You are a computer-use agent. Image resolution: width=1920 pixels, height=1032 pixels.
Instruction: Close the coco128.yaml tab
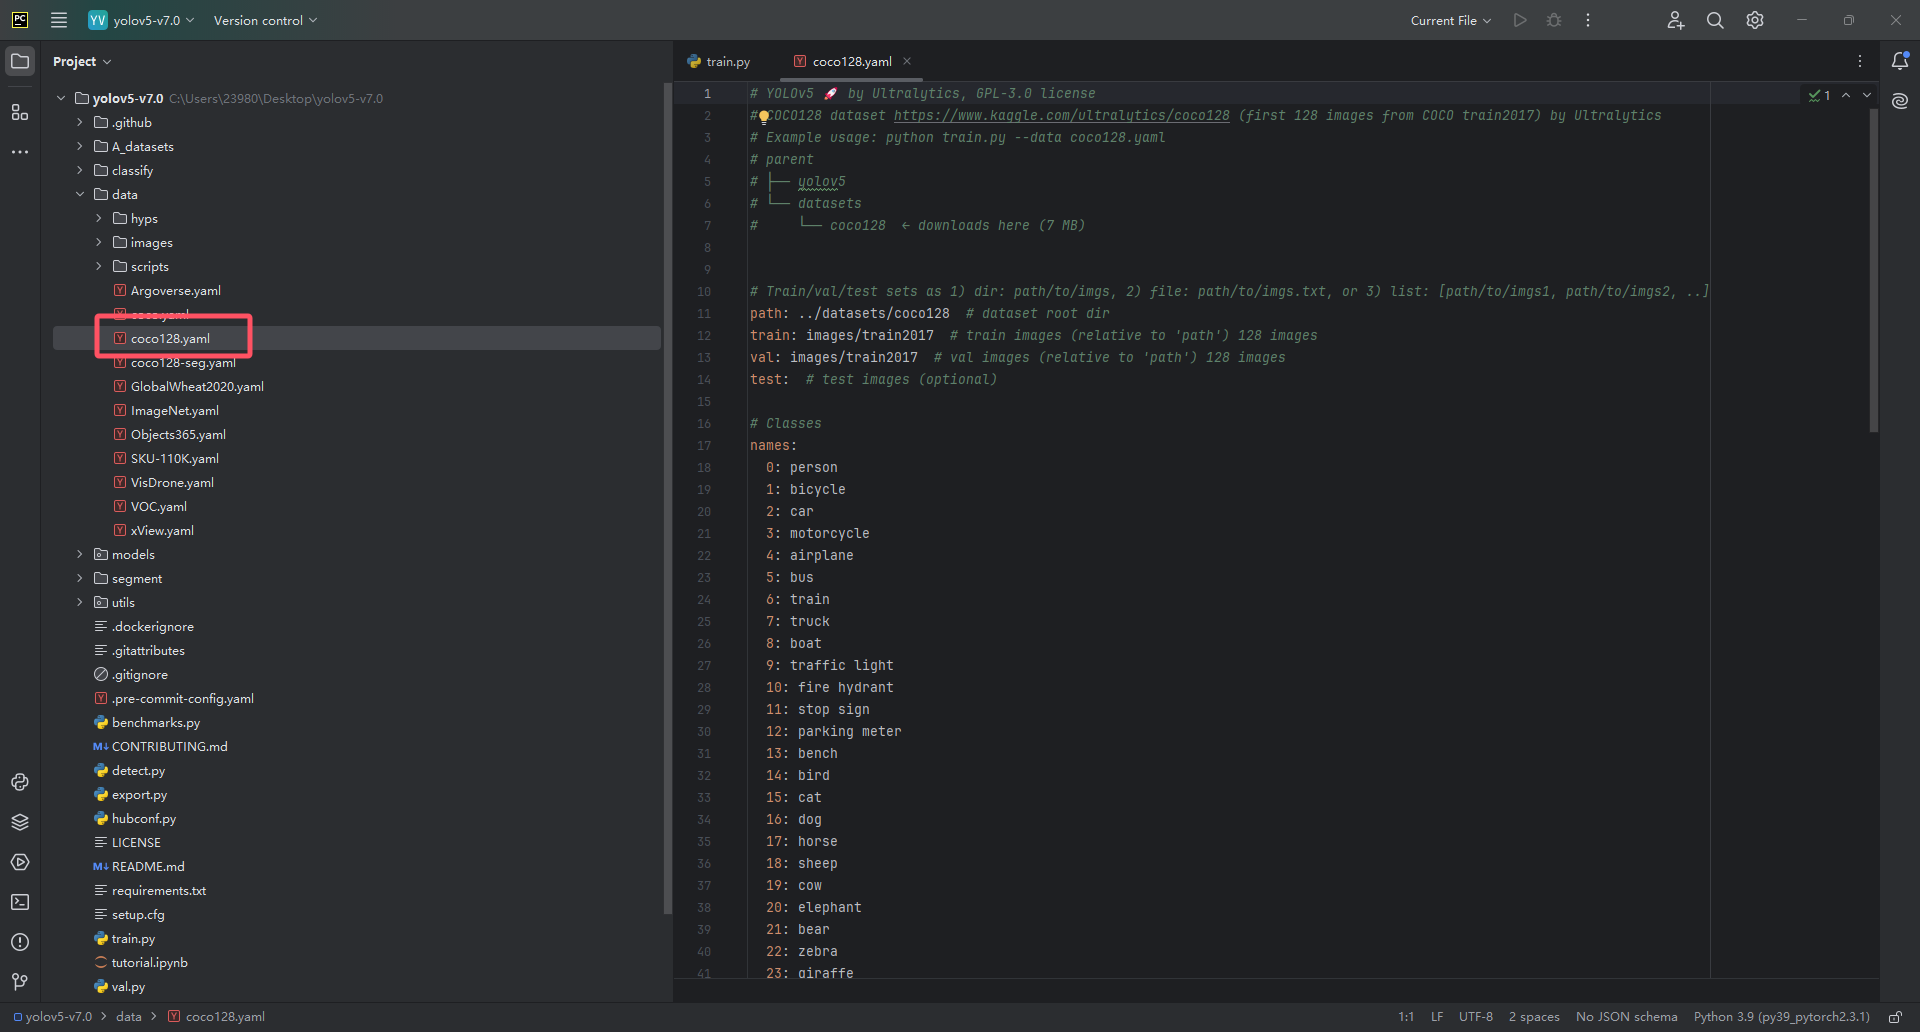pos(907,61)
